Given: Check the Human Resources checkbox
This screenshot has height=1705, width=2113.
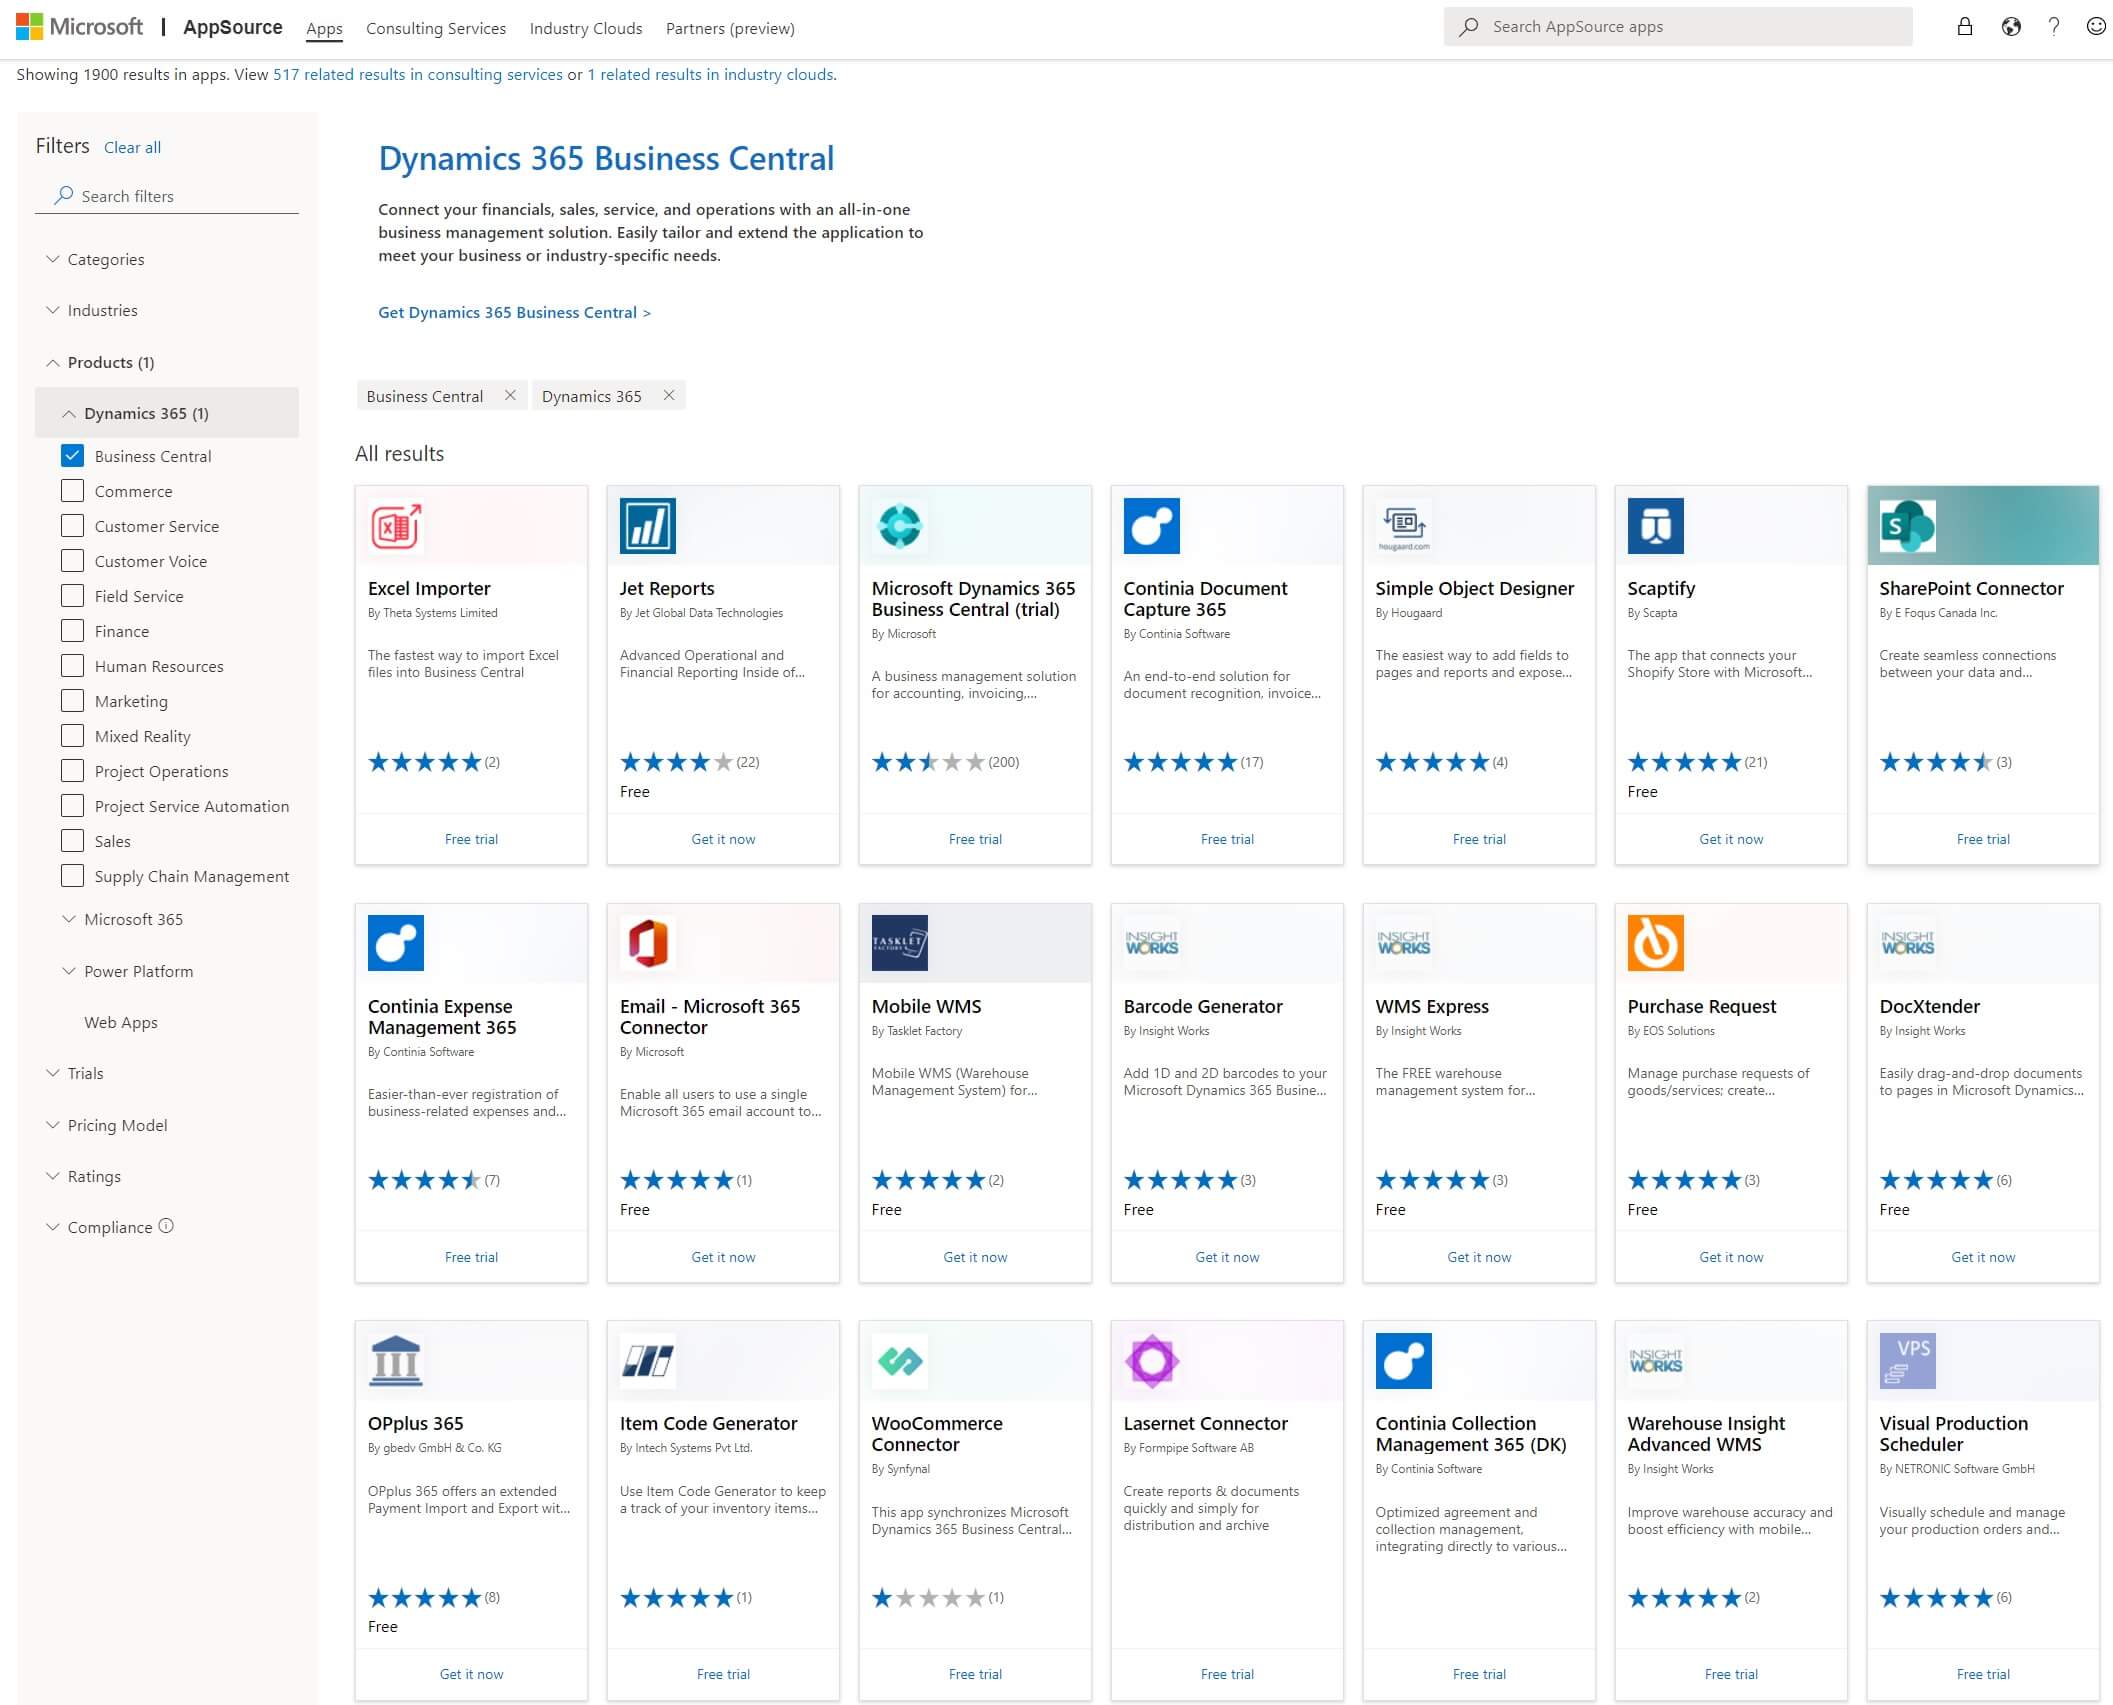Looking at the screenshot, I should (x=72, y=666).
